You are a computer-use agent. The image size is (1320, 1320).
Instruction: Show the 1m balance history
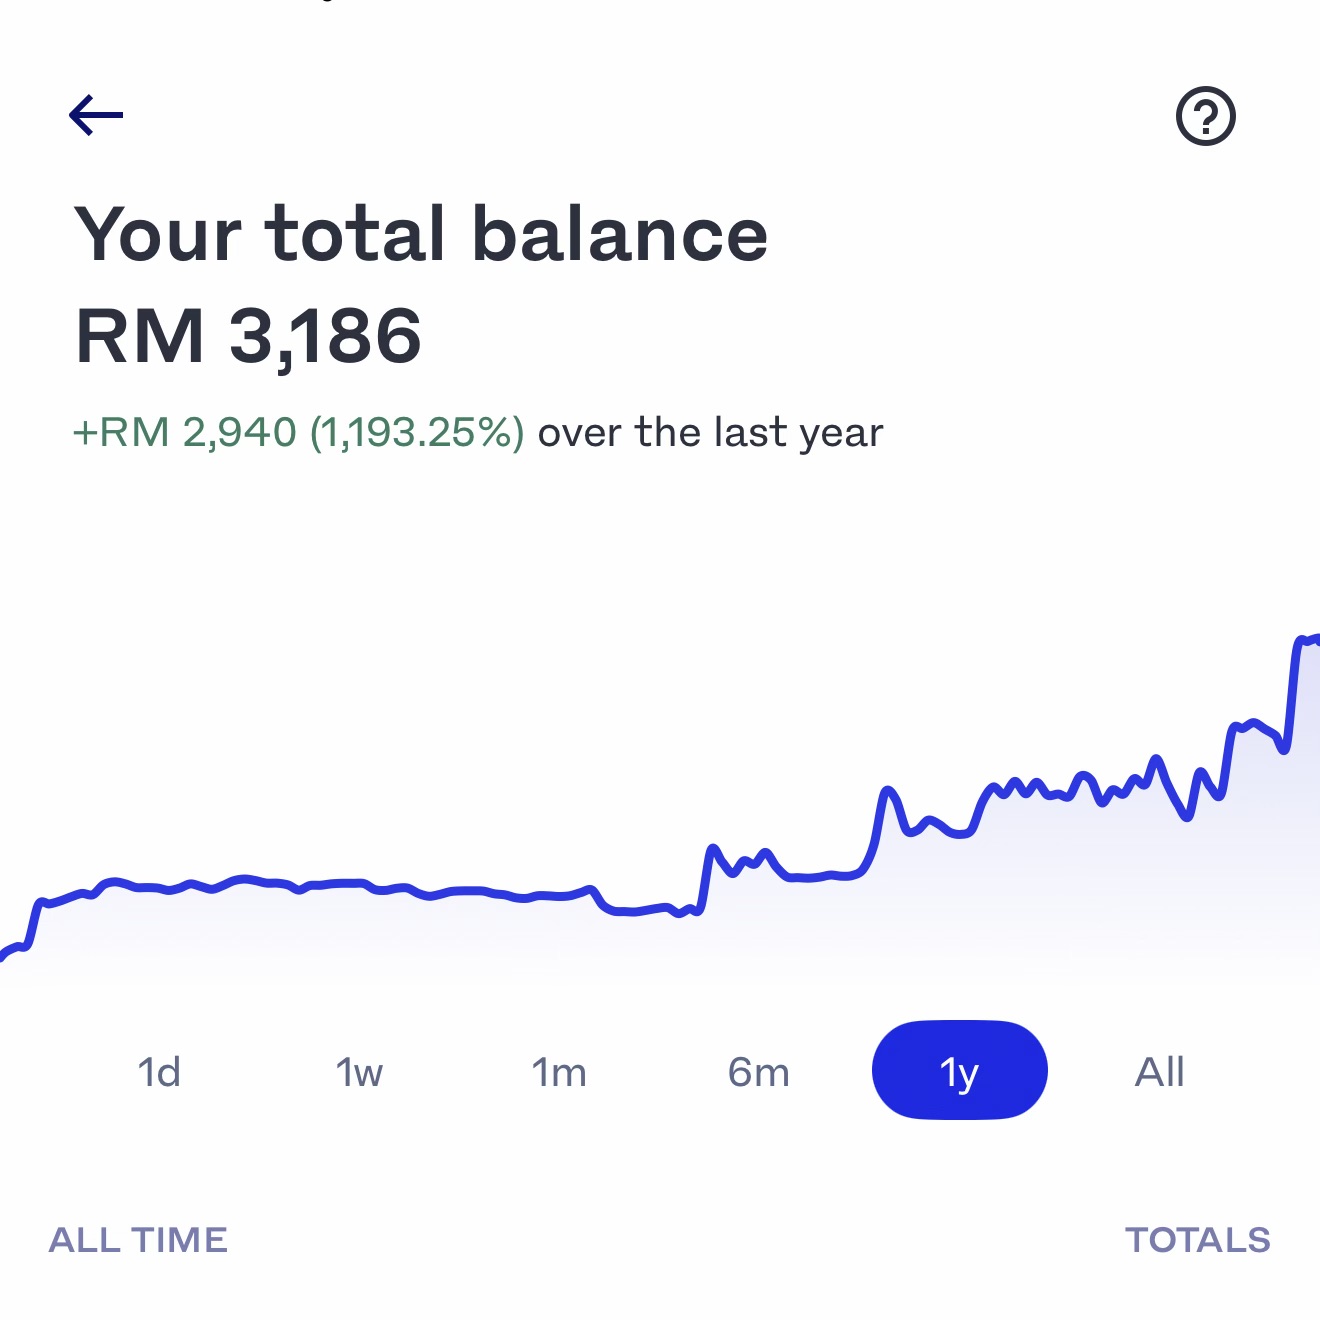pyautogui.click(x=559, y=1072)
